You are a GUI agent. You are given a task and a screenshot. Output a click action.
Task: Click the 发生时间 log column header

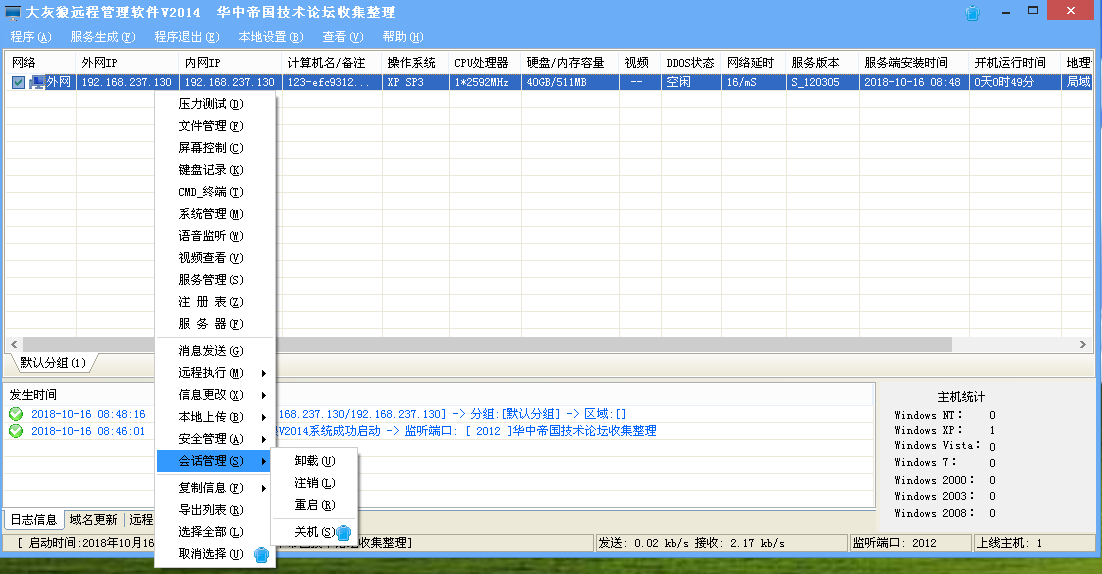point(33,395)
